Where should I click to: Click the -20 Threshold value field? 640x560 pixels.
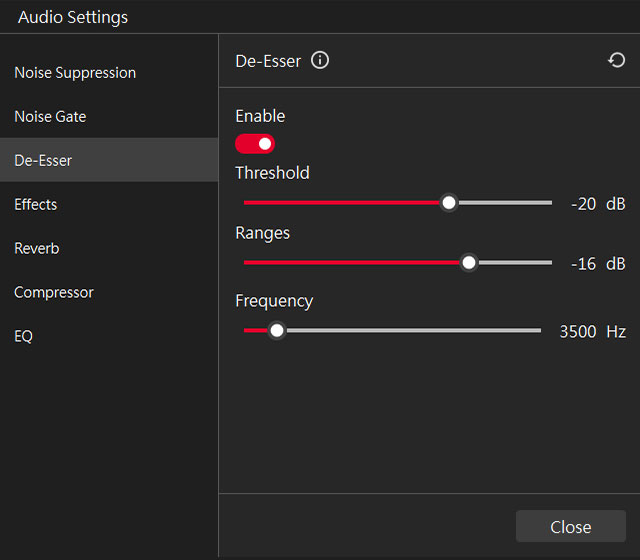[x=584, y=204]
